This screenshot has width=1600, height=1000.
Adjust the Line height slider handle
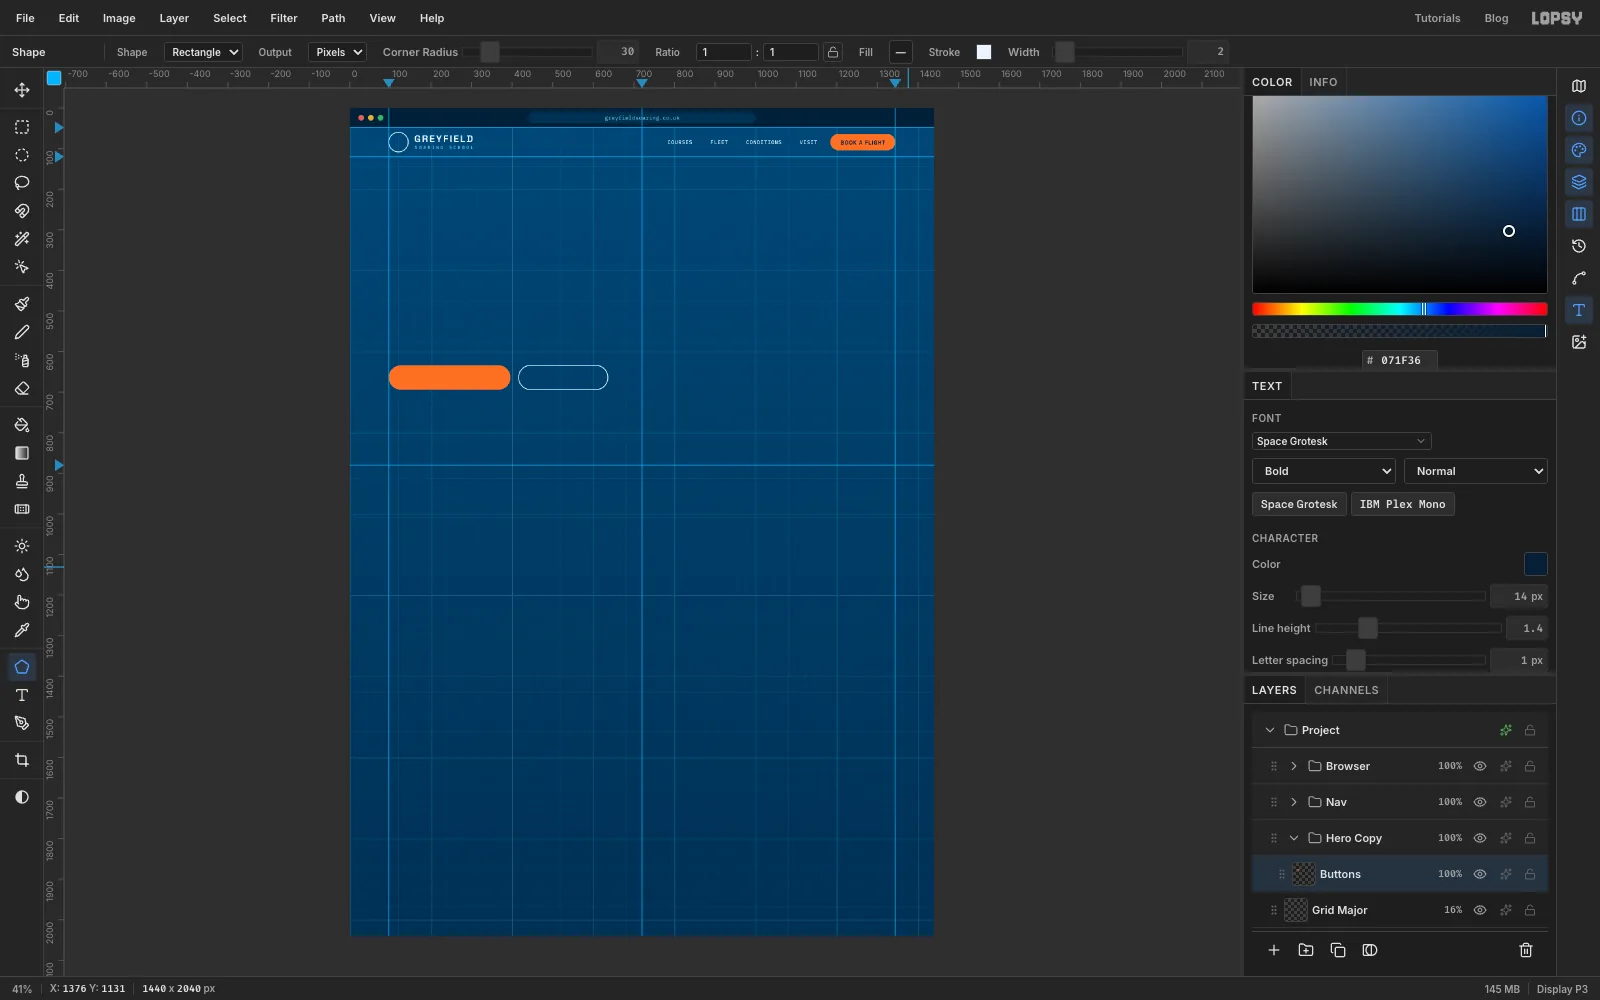pos(1367,628)
